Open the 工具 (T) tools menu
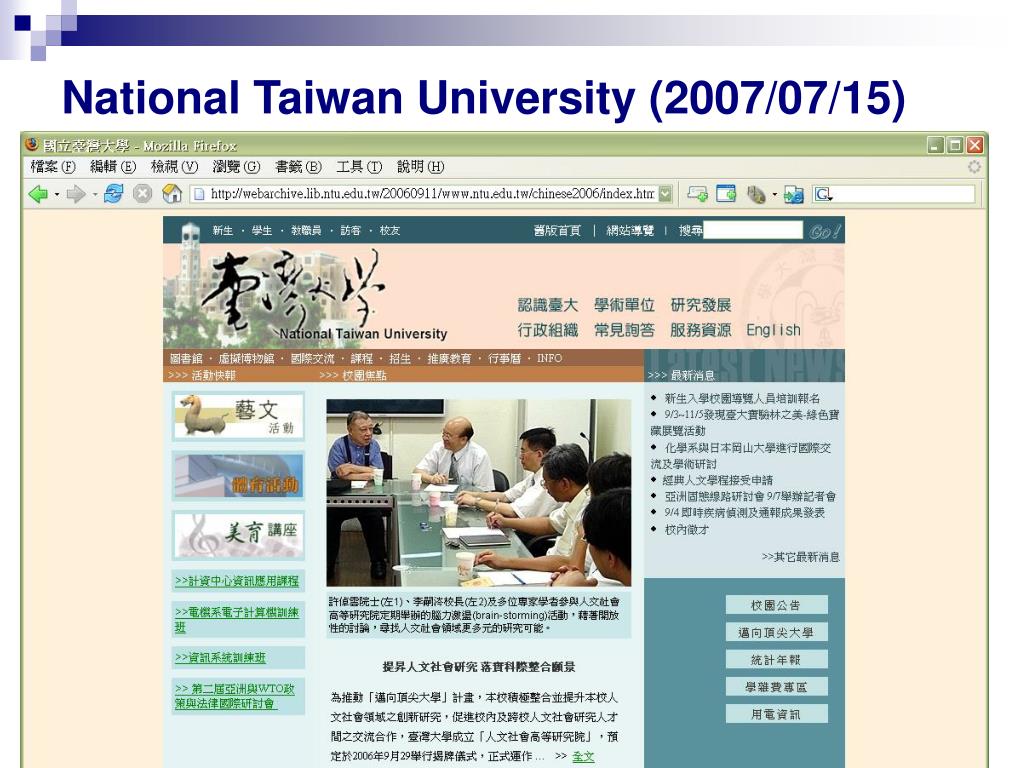The height and width of the screenshot is (768, 1024). pyautogui.click(x=359, y=167)
